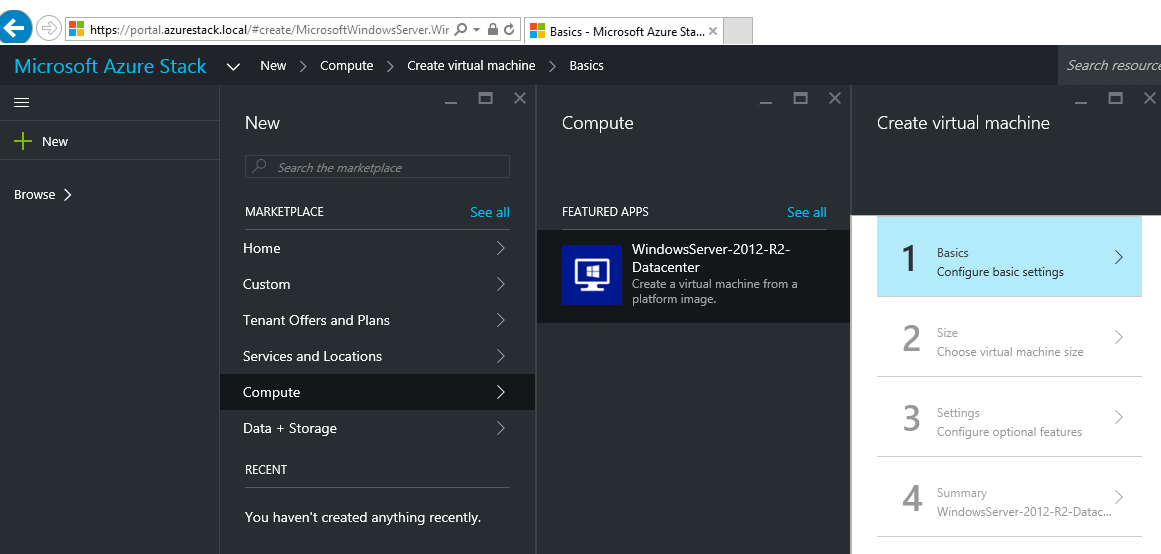
Task: Click the Basics breadcrumb item
Action: pos(586,66)
